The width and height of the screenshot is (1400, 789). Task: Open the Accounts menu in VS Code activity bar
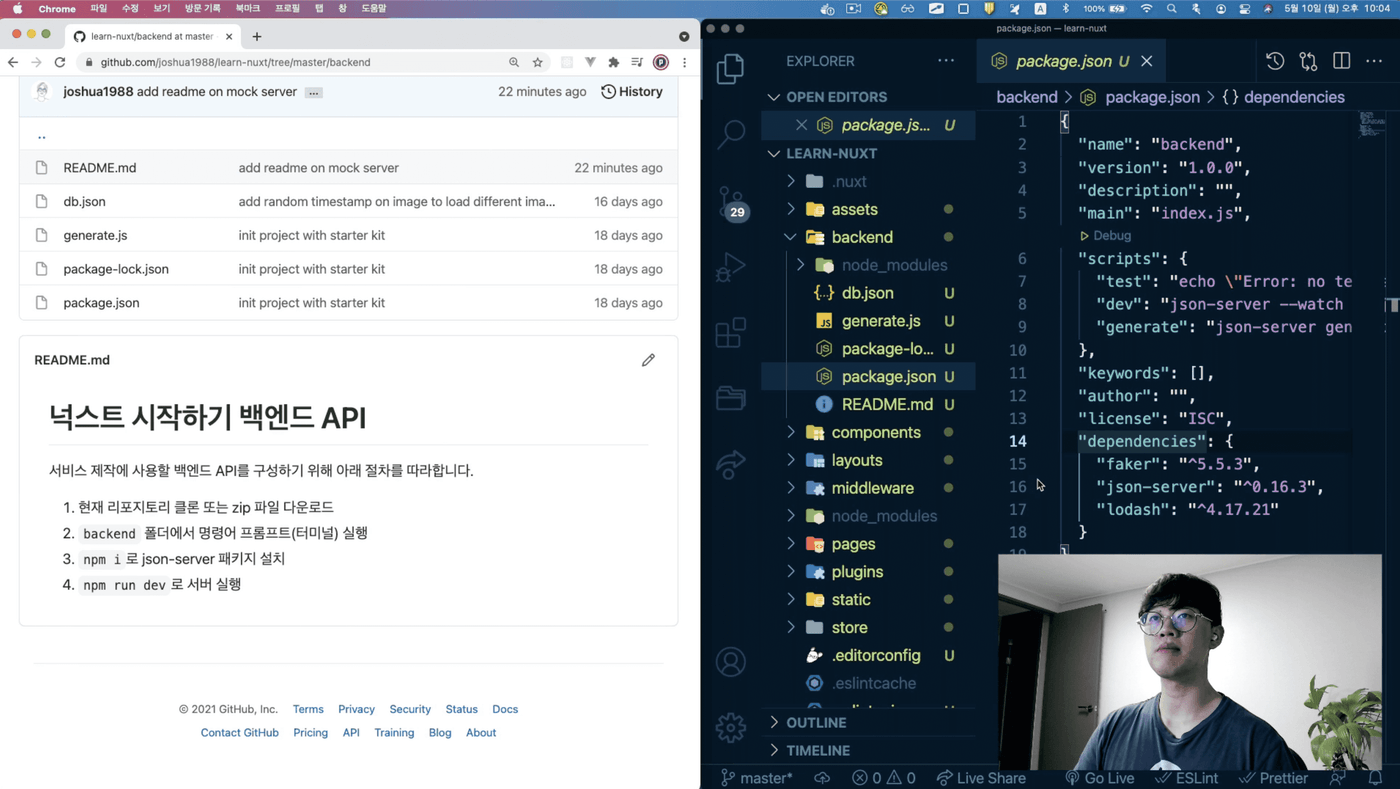click(731, 662)
